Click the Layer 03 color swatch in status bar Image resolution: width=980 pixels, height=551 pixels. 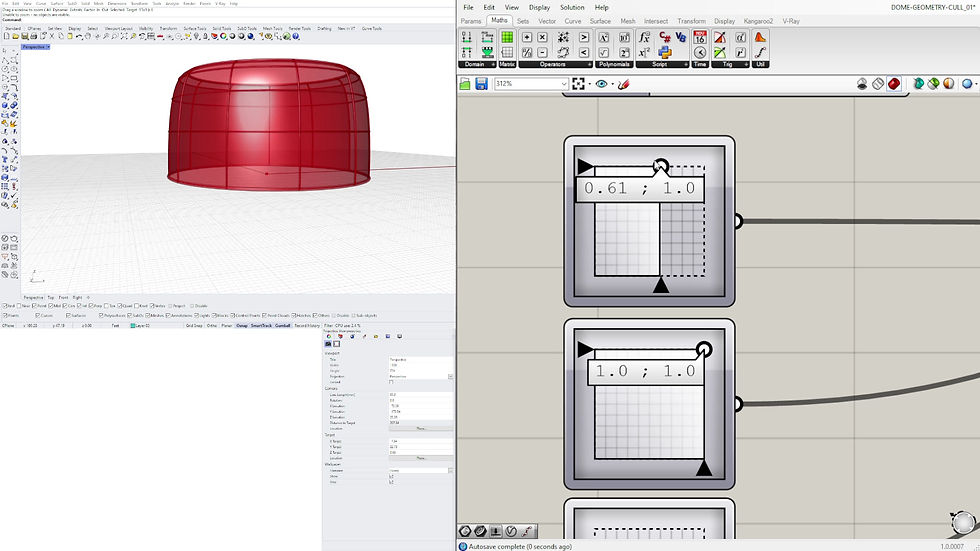132,325
